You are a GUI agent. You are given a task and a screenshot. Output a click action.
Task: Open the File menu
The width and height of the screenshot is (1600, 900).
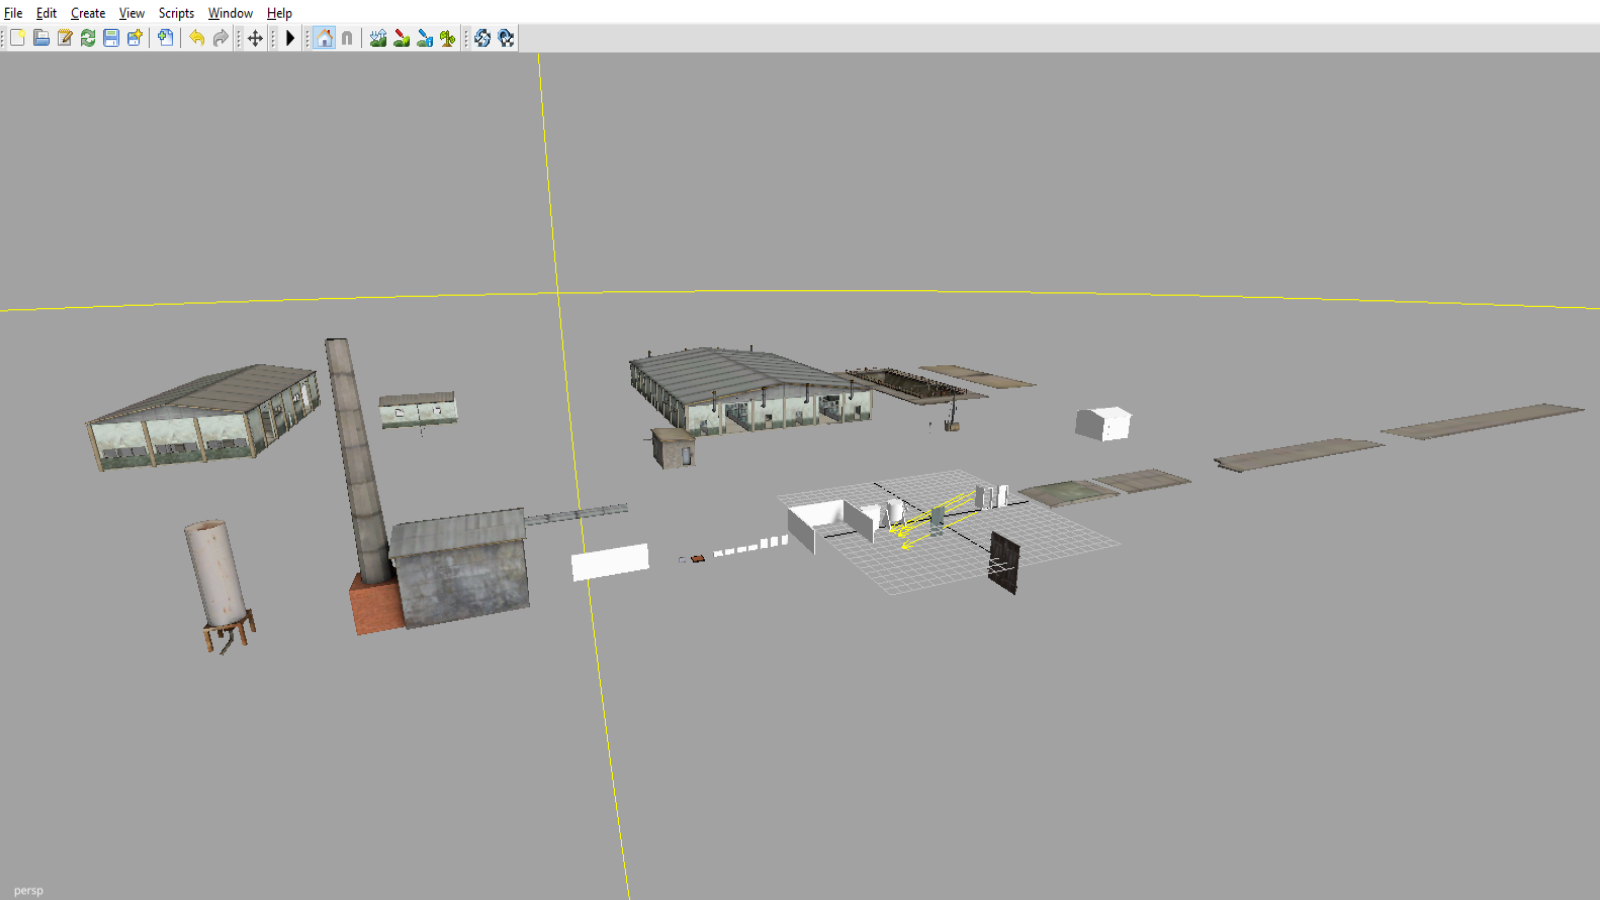13,13
